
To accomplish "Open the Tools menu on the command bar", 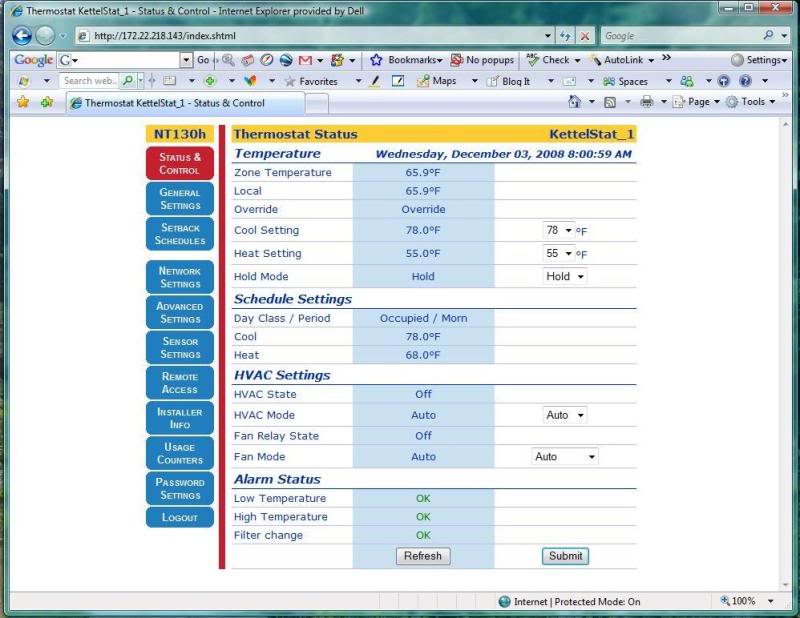I will pyautogui.click(x=752, y=102).
